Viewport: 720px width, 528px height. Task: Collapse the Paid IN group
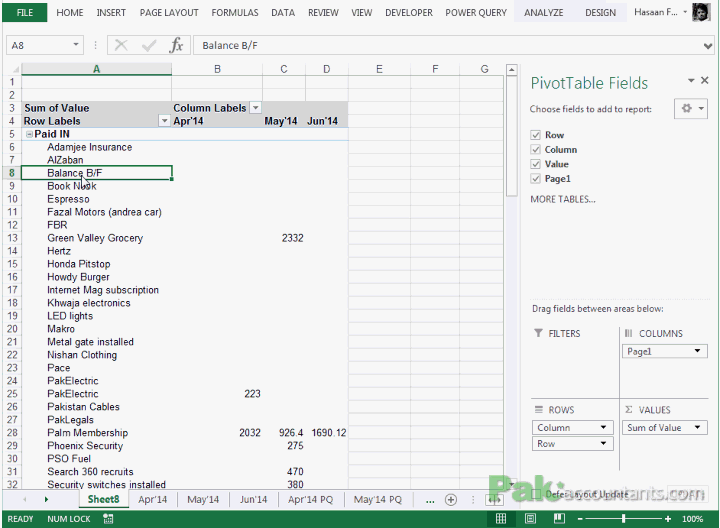(x=29, y=134)
